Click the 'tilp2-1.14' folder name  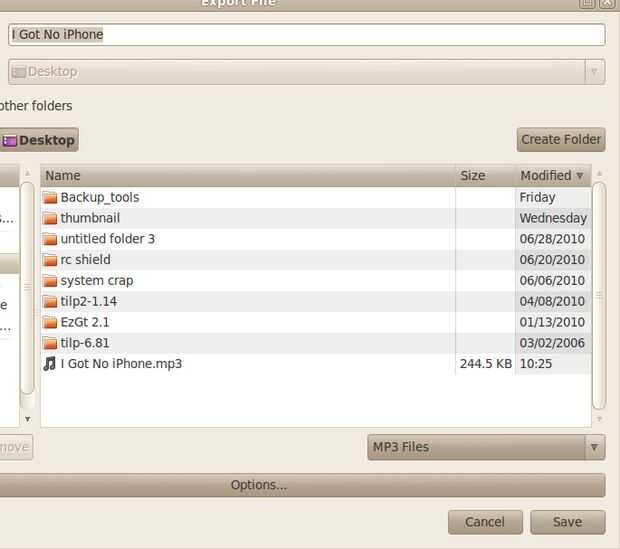click(89, 302)
